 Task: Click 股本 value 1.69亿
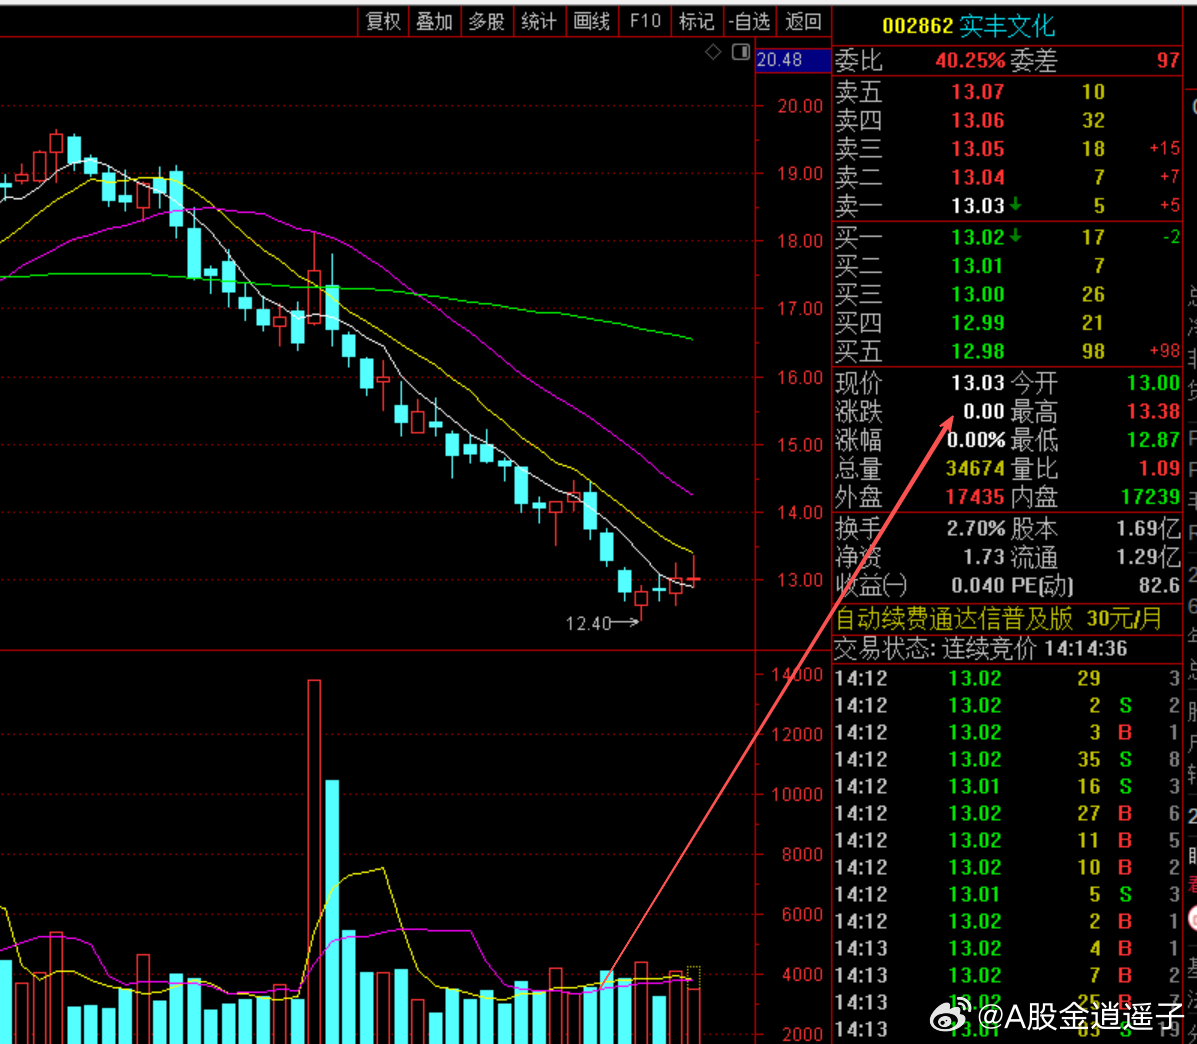1148,528
